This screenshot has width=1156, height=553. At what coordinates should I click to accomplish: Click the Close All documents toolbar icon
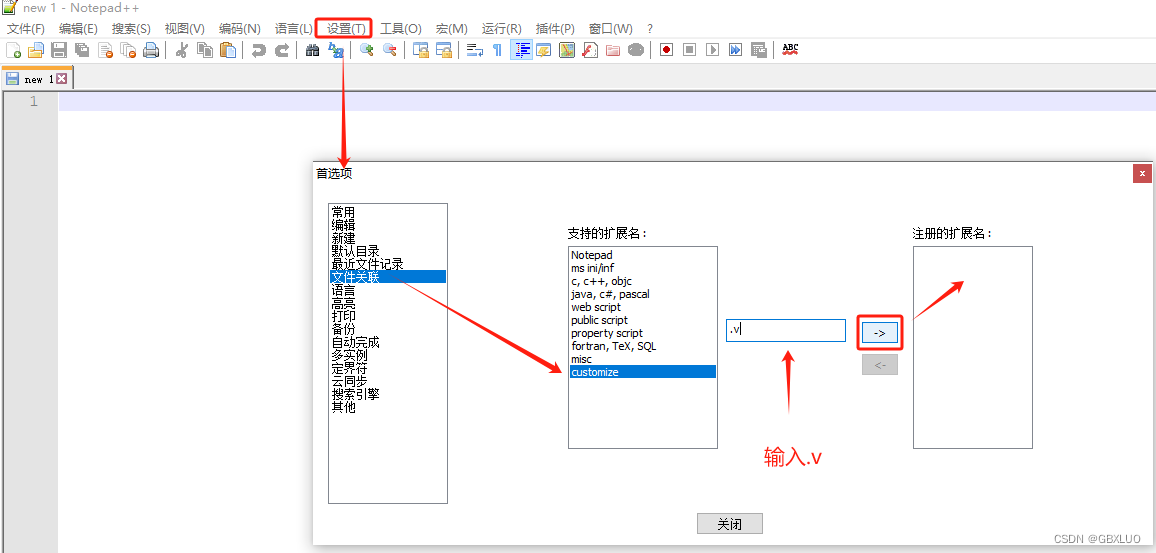click(128, 50)
